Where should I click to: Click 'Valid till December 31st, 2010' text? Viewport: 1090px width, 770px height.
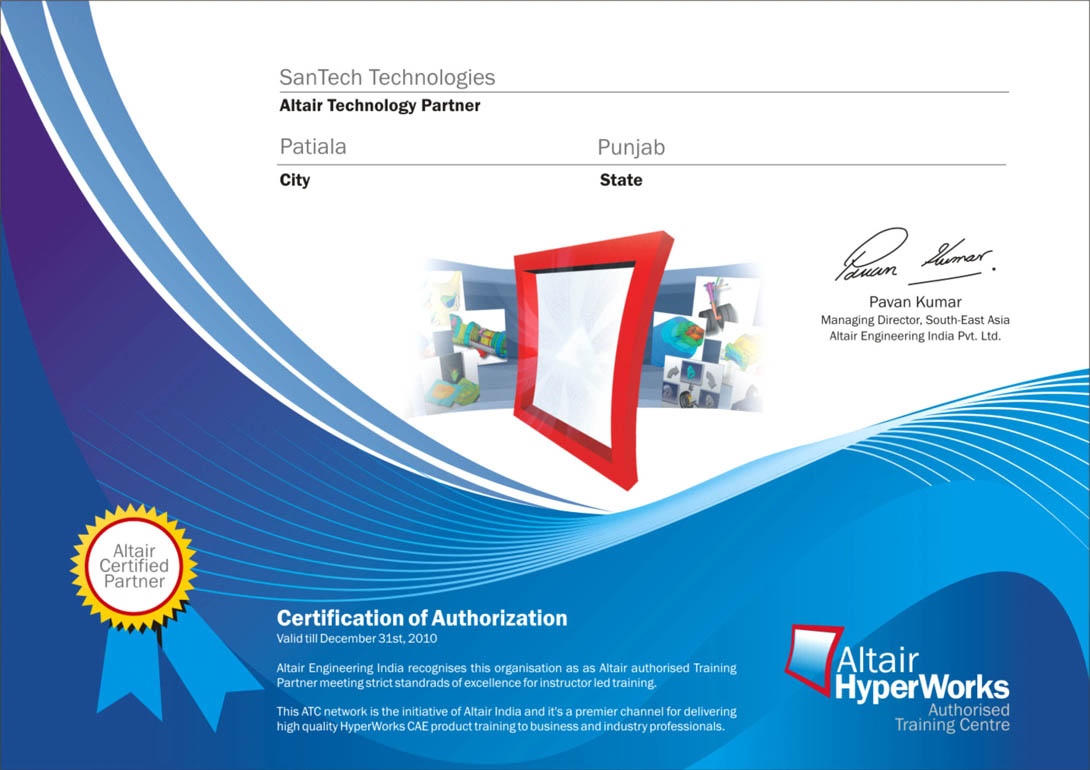(357, 638)
